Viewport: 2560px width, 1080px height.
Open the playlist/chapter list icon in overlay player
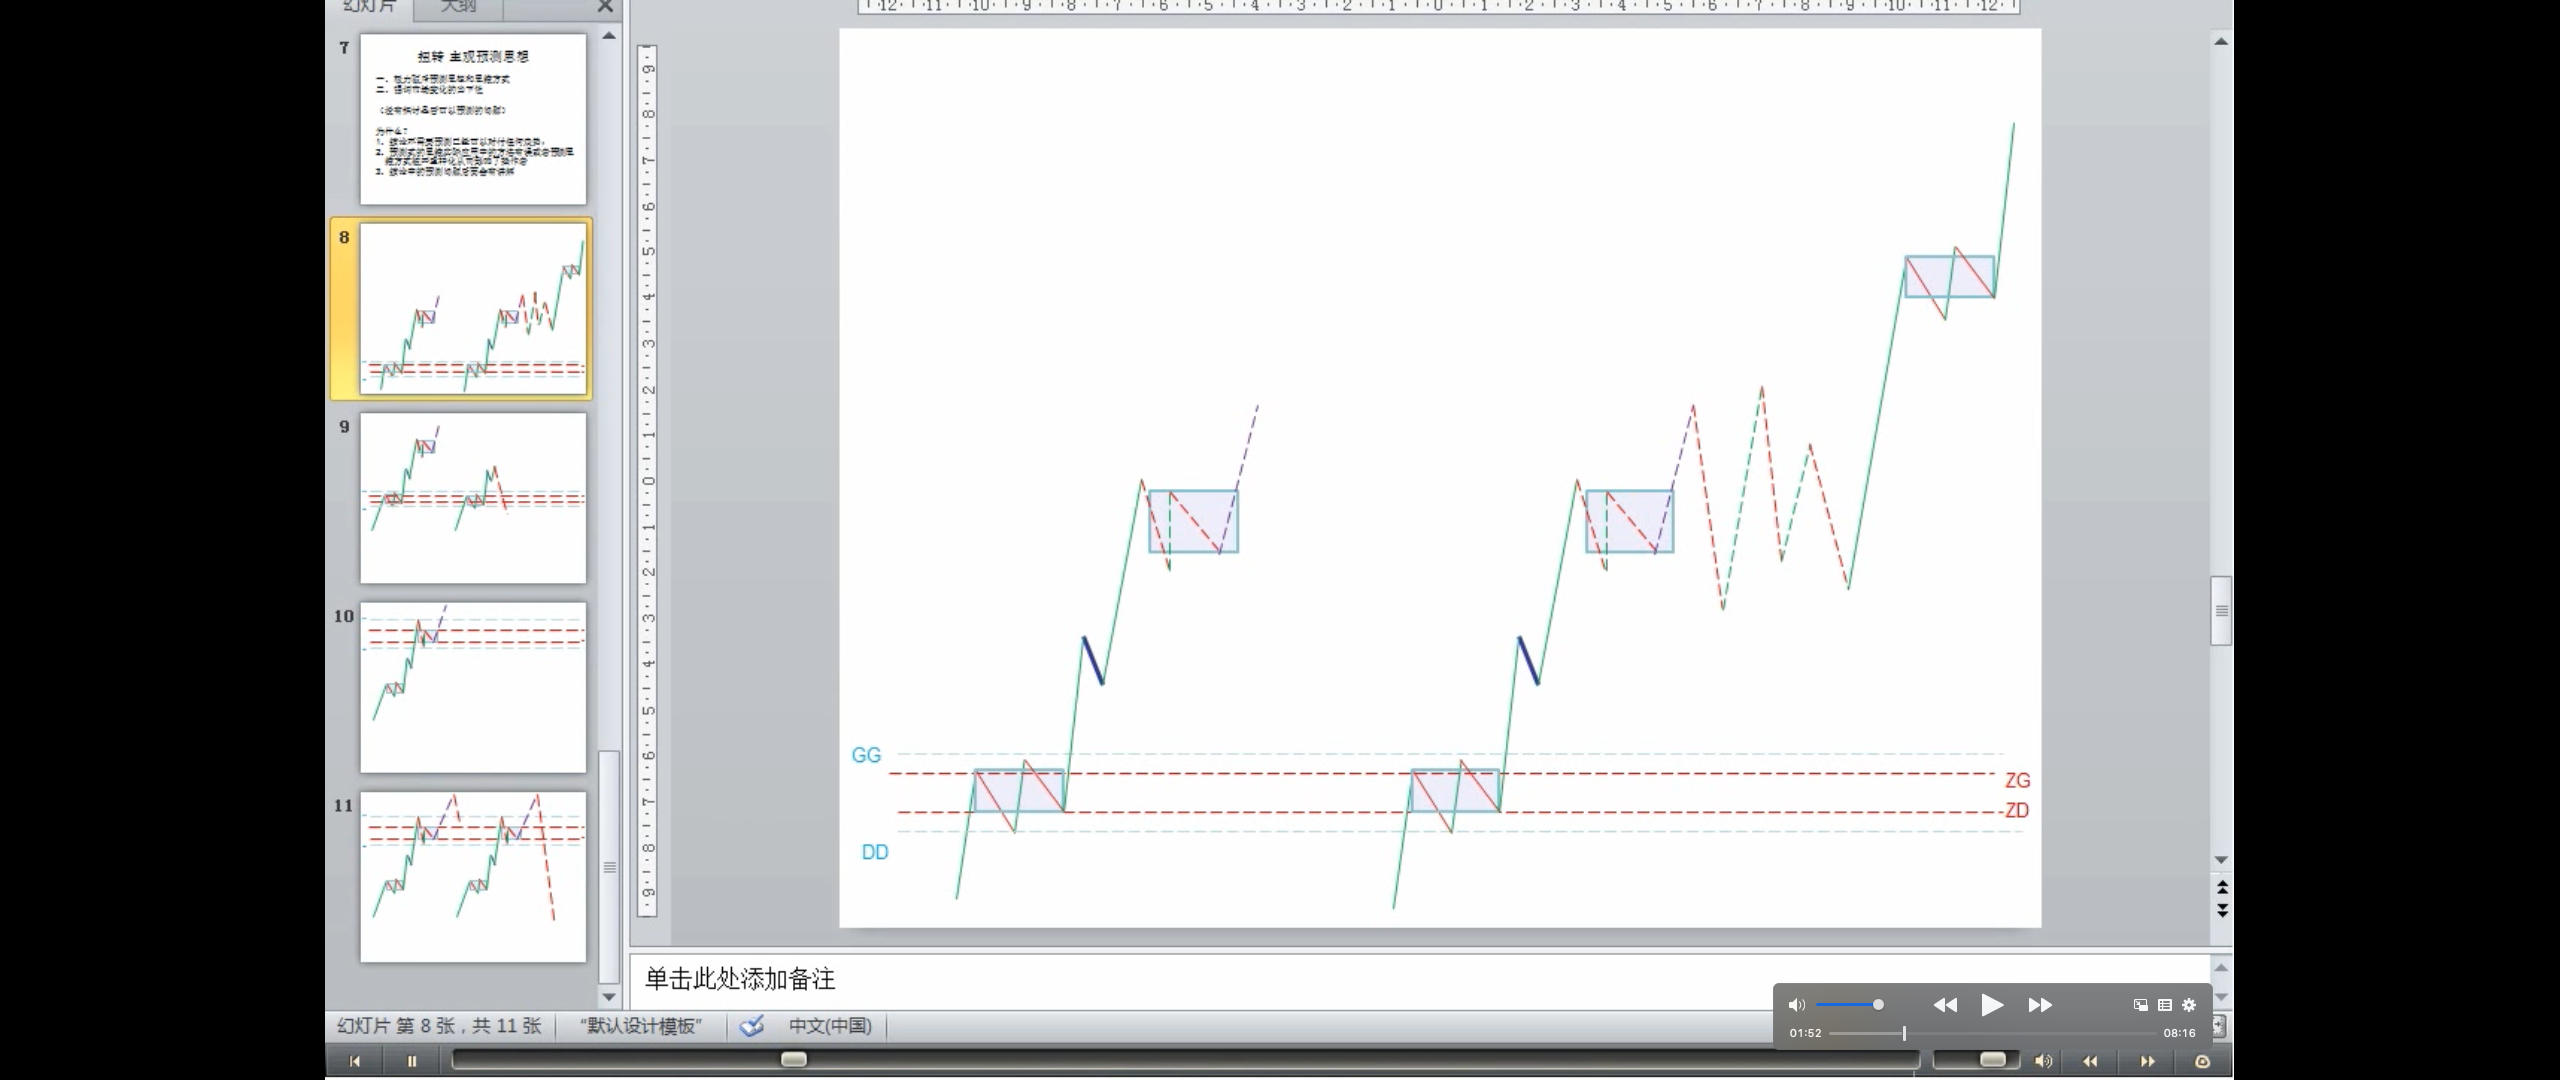pyautogui.click(x=2164, y=1005)
